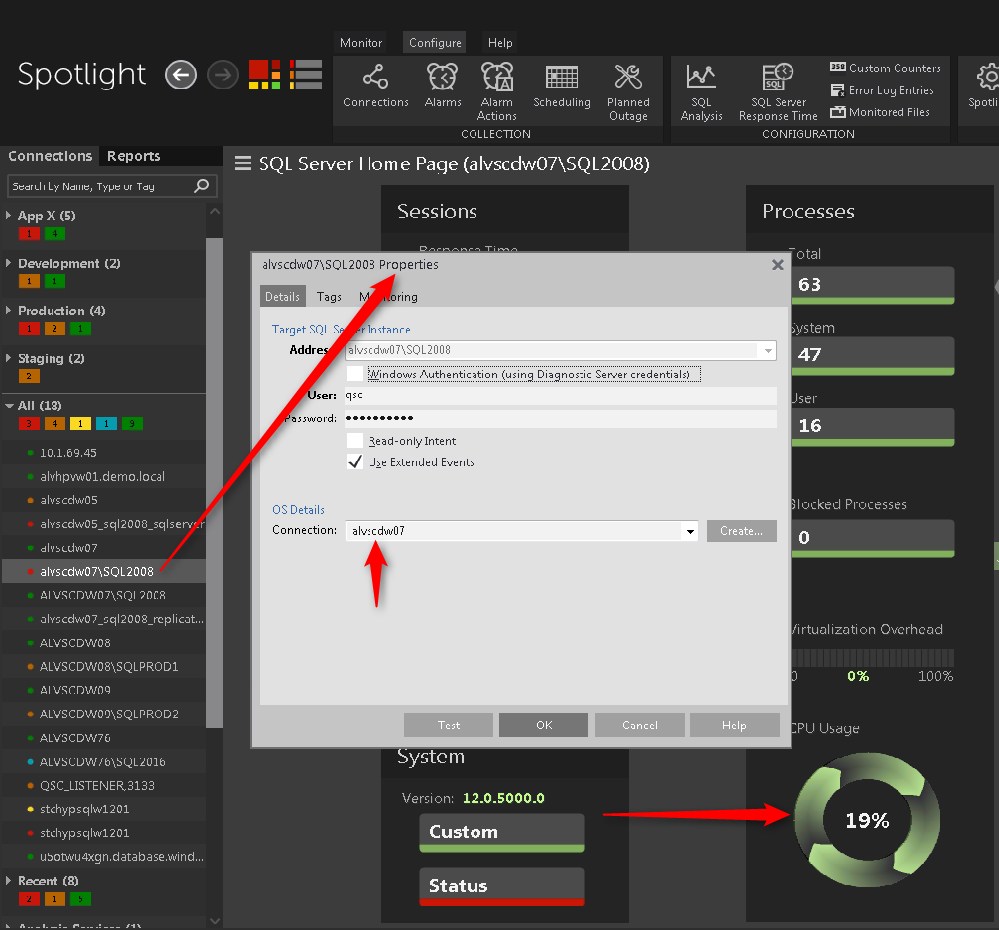Viewport: 999px width, 930px height.
Task: Click the Test button in the dialog
Action: (x=449, y=725)
